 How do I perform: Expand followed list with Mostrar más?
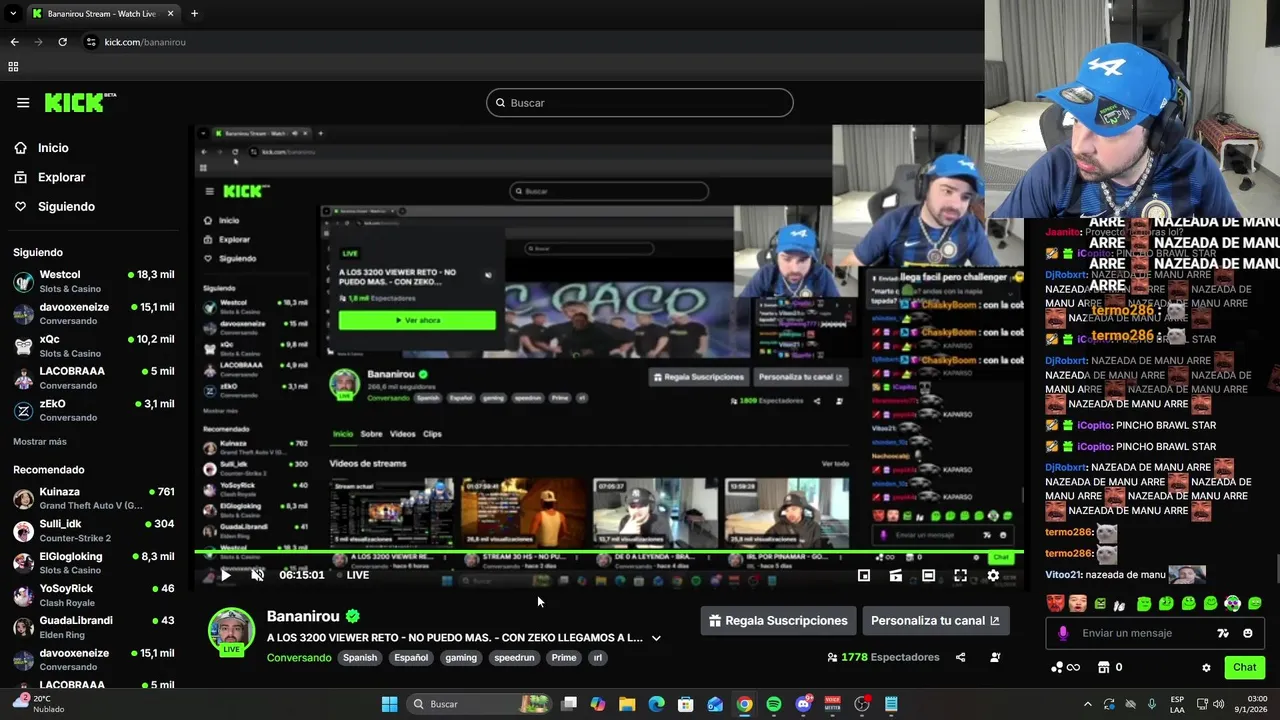coord(40,441)
